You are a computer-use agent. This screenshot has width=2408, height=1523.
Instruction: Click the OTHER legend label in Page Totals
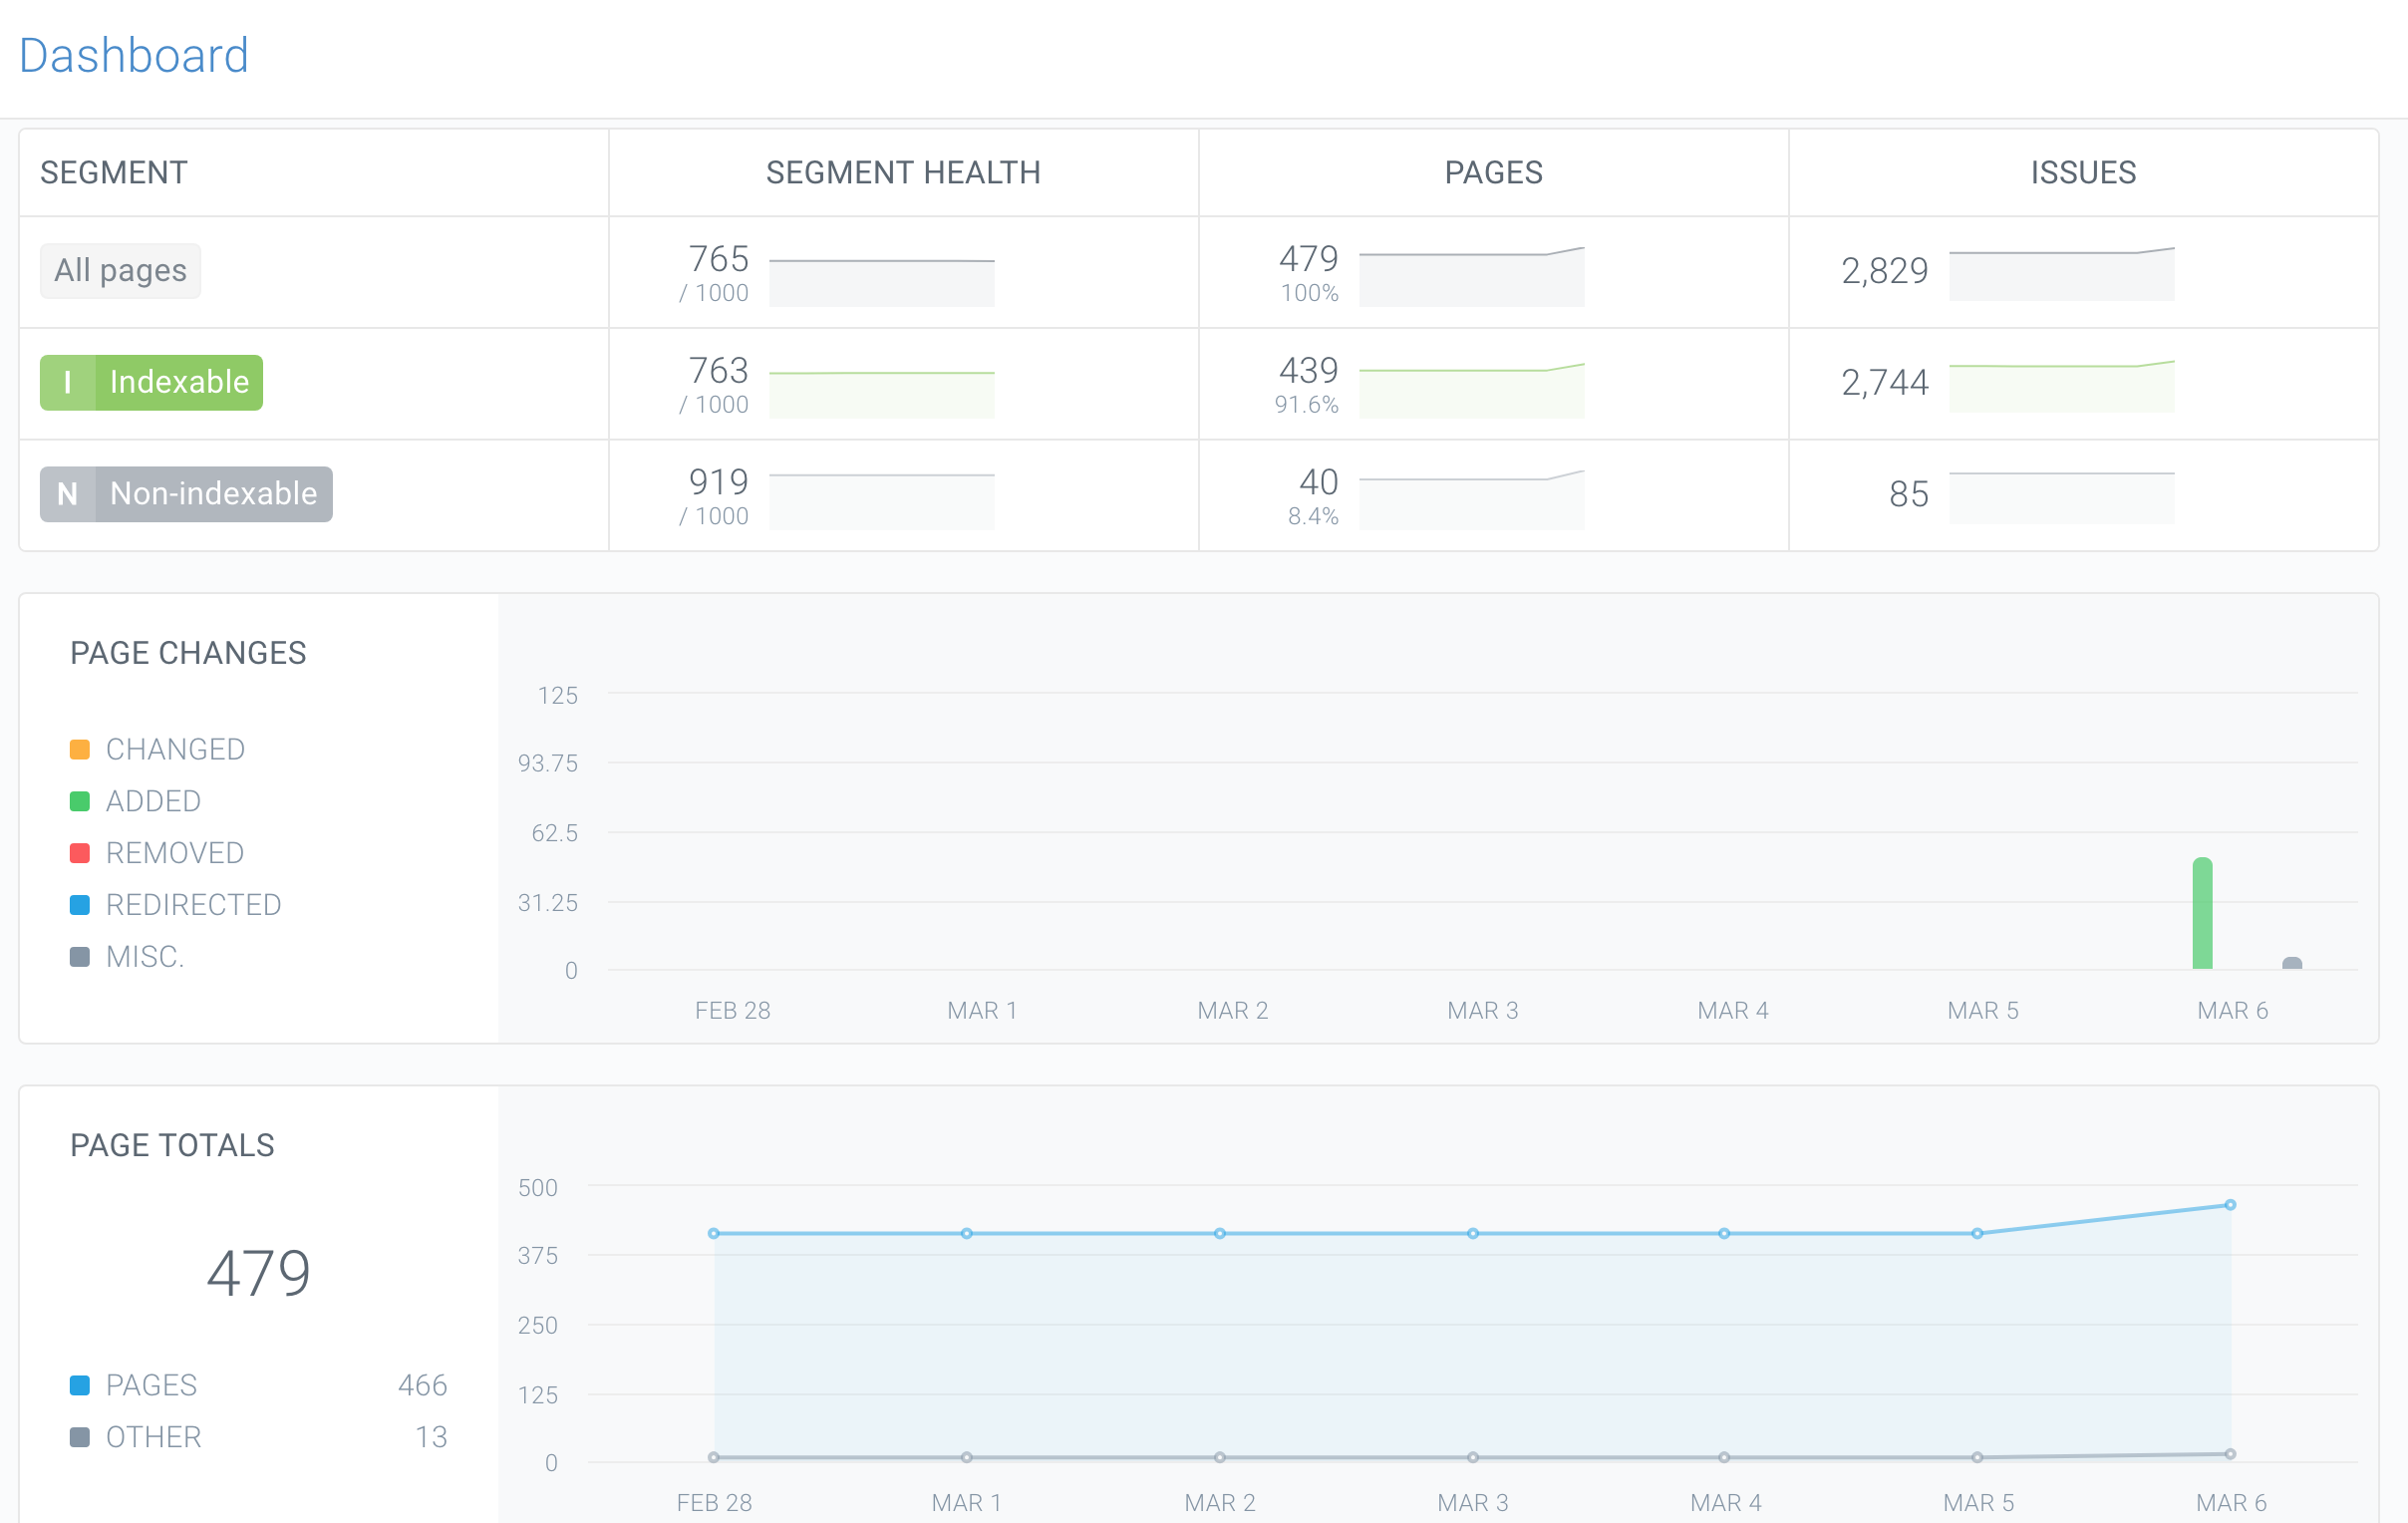click(x=153, y=1438)
